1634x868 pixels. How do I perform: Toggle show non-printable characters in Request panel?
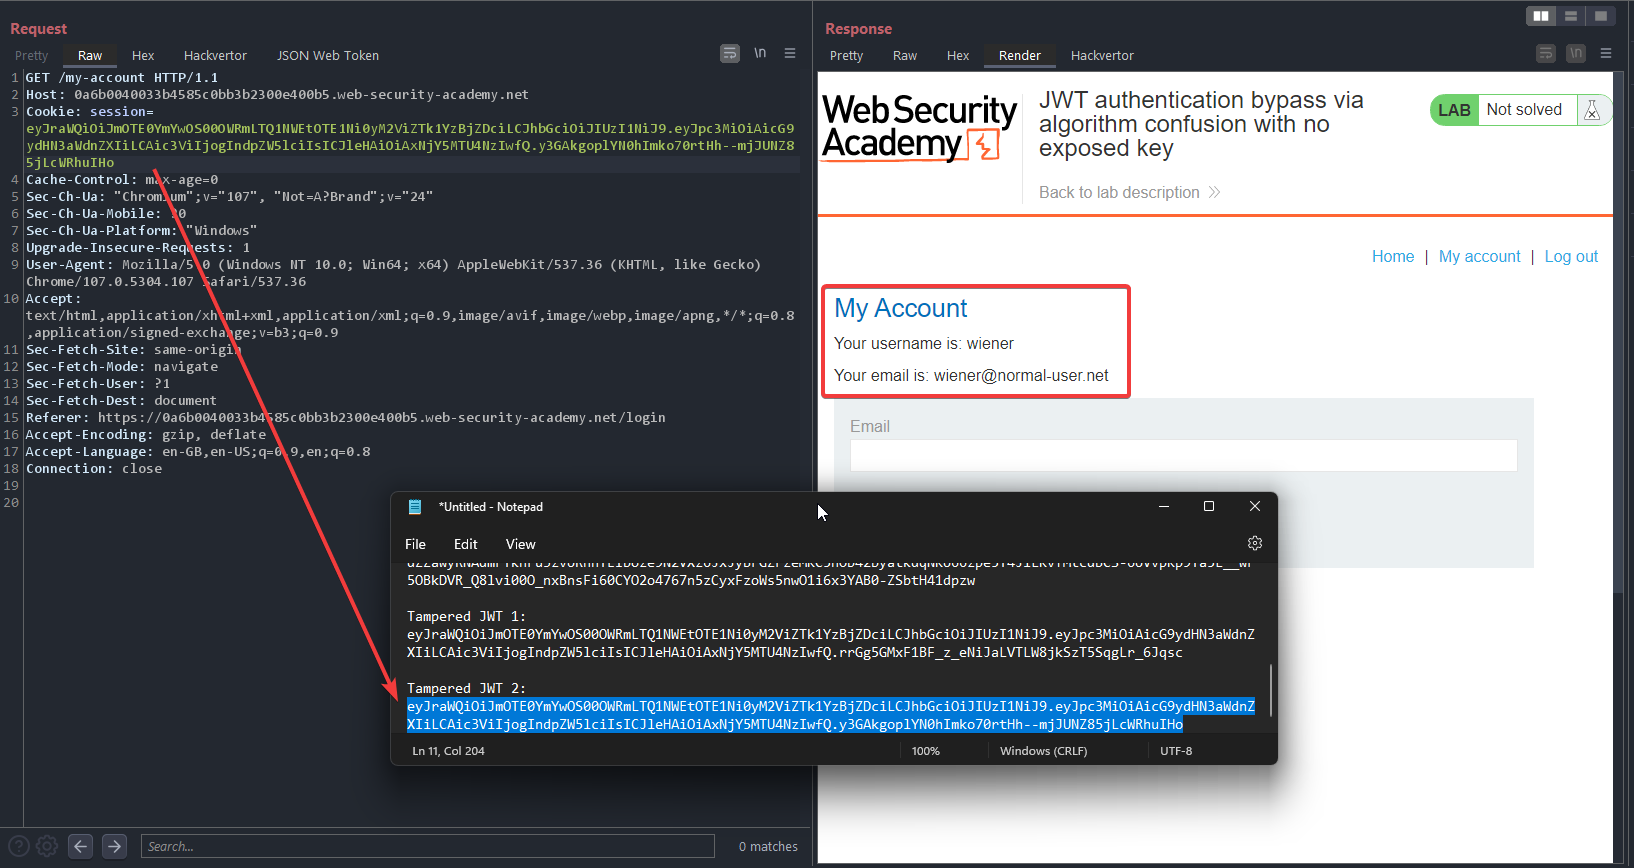pyautogui.click(x=760, y=54)
